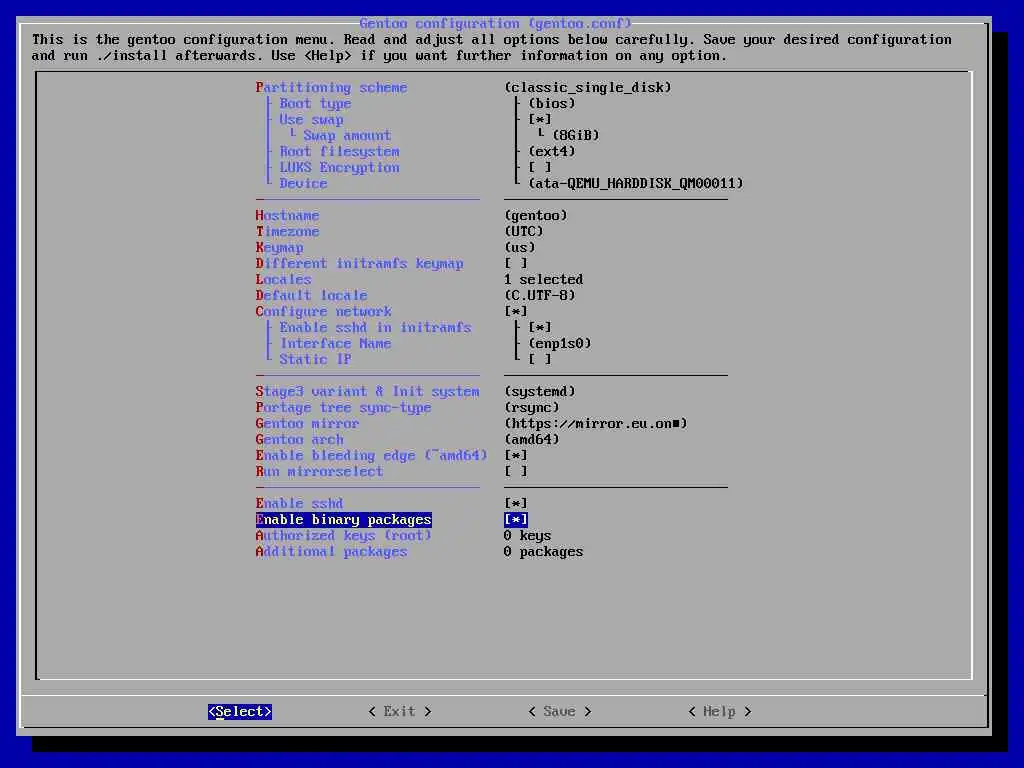Viewport: 1024px width, 768px height.
Task: Open the Boot type option
Action: (x=315, y=103)
